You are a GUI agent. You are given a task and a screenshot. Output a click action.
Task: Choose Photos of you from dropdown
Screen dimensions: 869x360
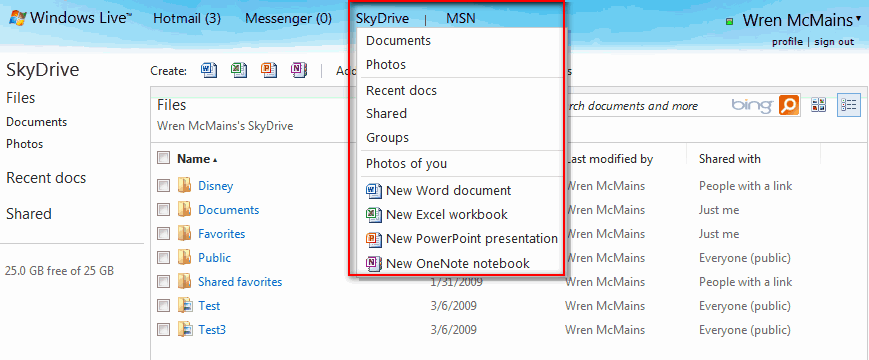(x=406, y=163)
